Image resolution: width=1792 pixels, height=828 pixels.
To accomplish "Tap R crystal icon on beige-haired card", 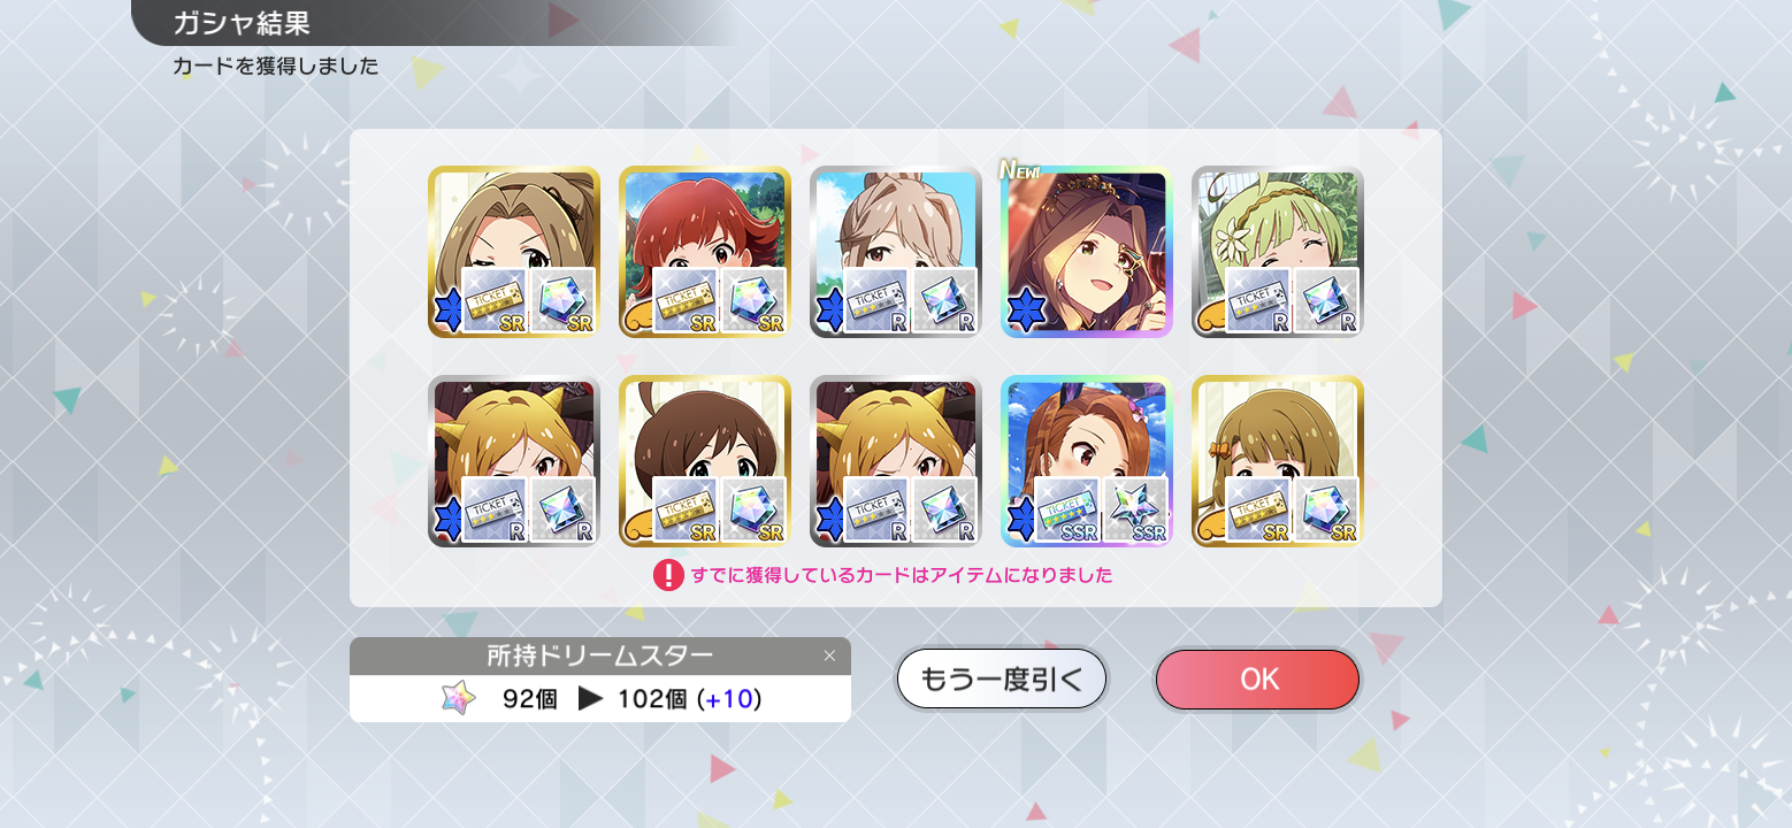I will (x=944, y=300).
